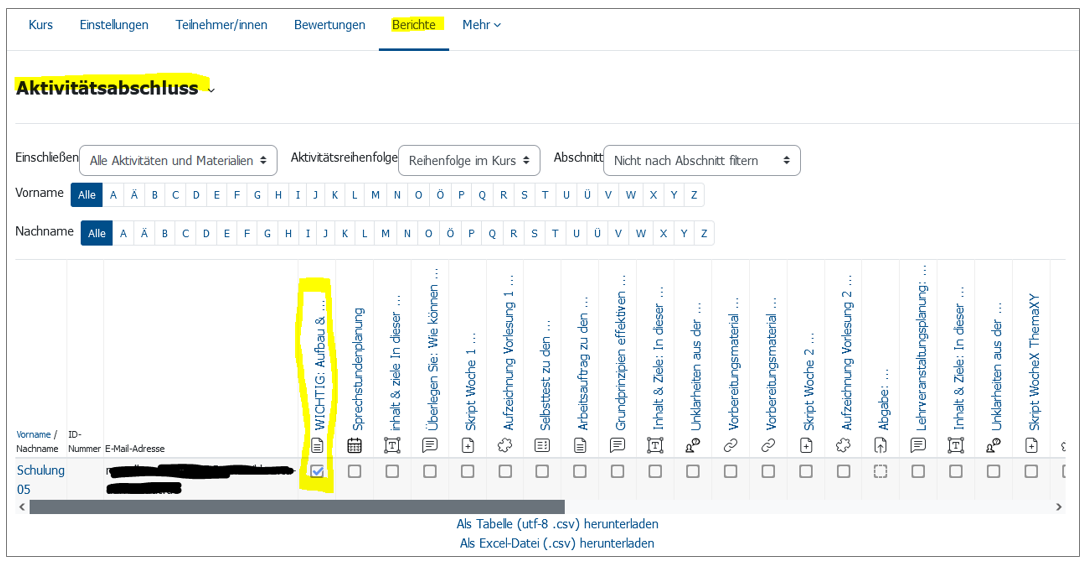Toggle Aufzeichnung Vorlesung 1 completion checkbox

505,471
